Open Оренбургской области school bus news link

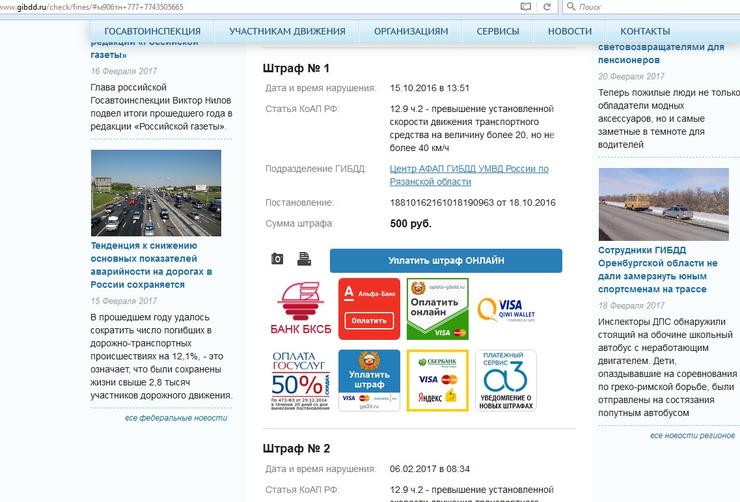click(x=657, y=269)
